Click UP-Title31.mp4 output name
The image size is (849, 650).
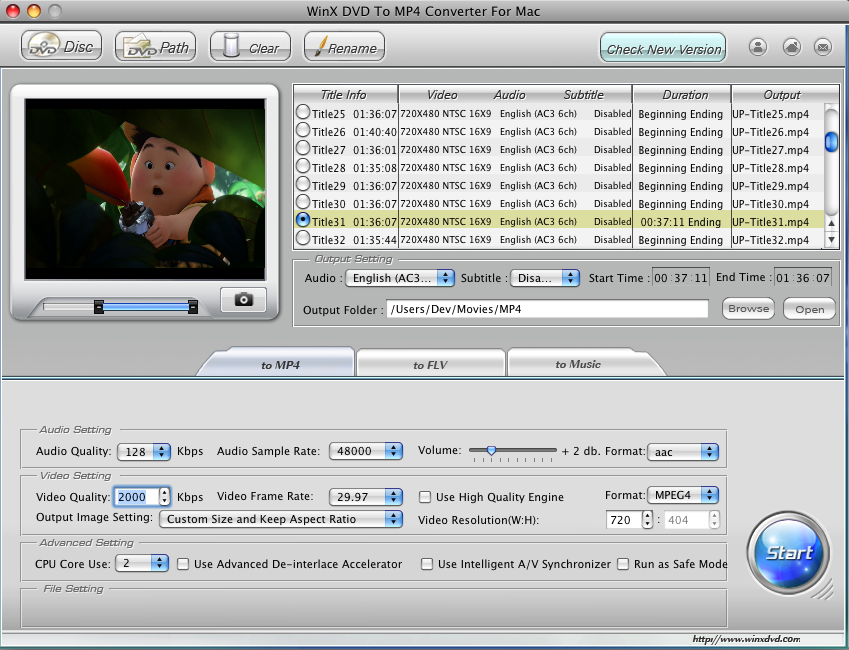tap(770, 222)
